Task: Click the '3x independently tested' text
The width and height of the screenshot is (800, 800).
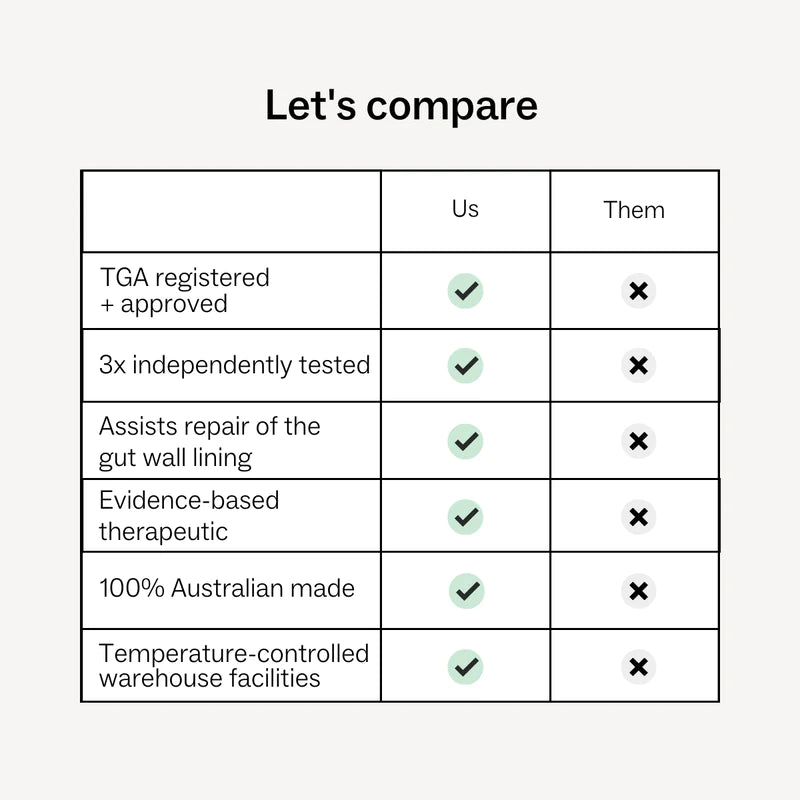Action: click(234, 365)
